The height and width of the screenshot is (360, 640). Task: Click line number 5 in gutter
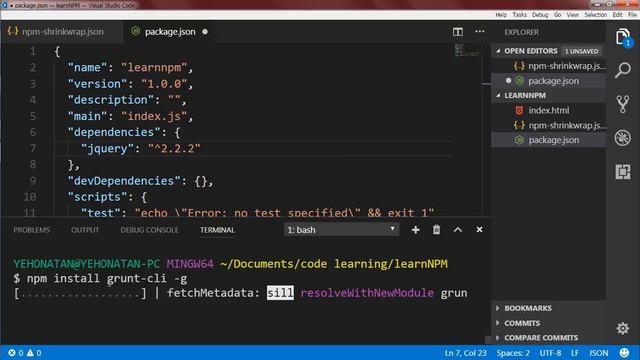(33, 116)
